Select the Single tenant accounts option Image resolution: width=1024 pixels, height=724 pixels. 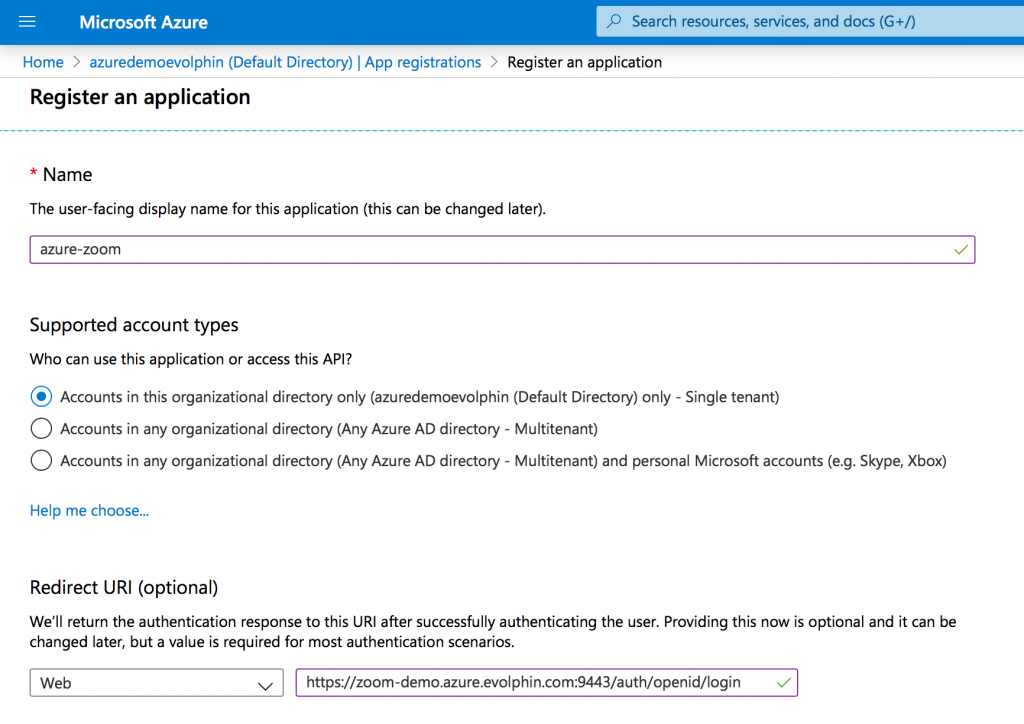[x=41, y=396]
